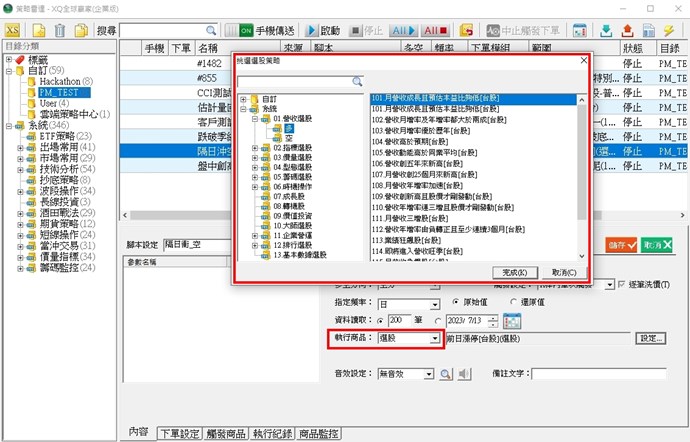Click the folder refresh icon in the toolbar
Screen dimensions: 690x442
coord(466,30)
